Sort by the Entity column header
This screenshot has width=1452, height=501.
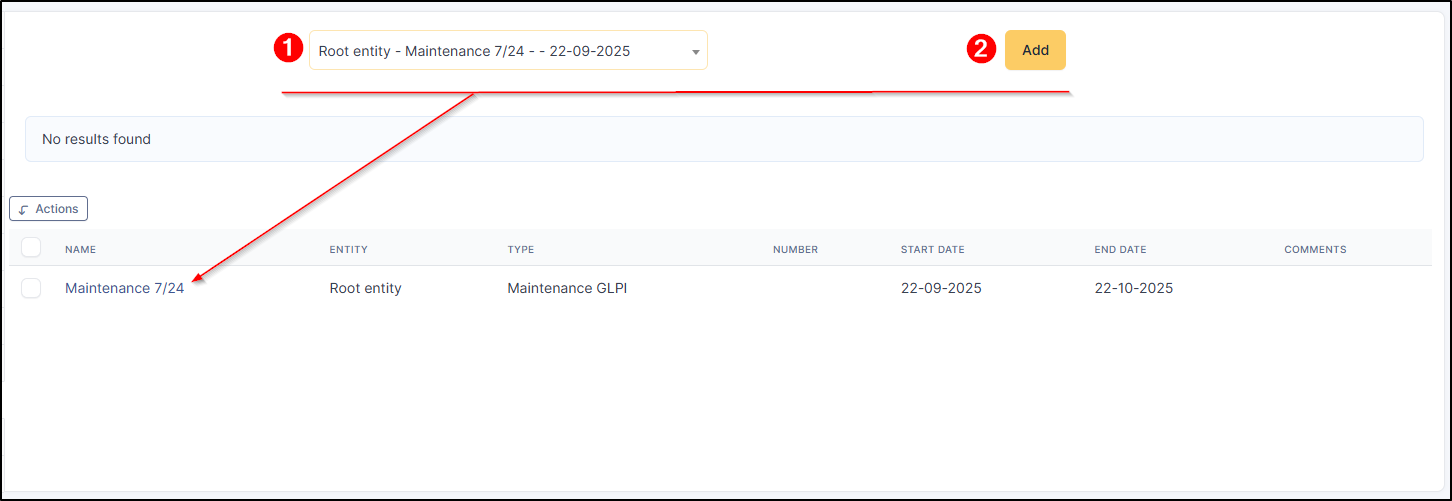349,250
